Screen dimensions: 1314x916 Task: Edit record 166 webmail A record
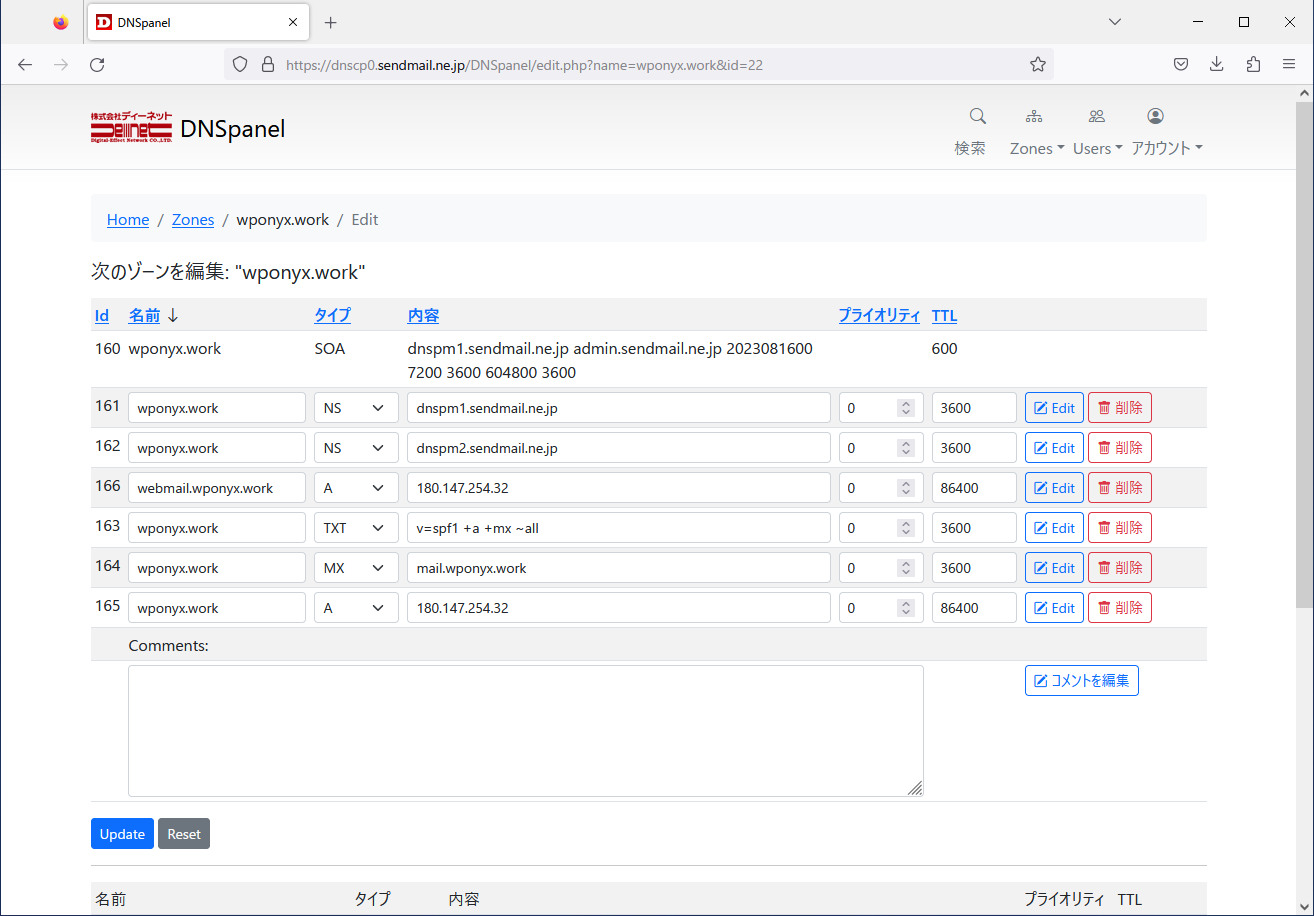1054,488
